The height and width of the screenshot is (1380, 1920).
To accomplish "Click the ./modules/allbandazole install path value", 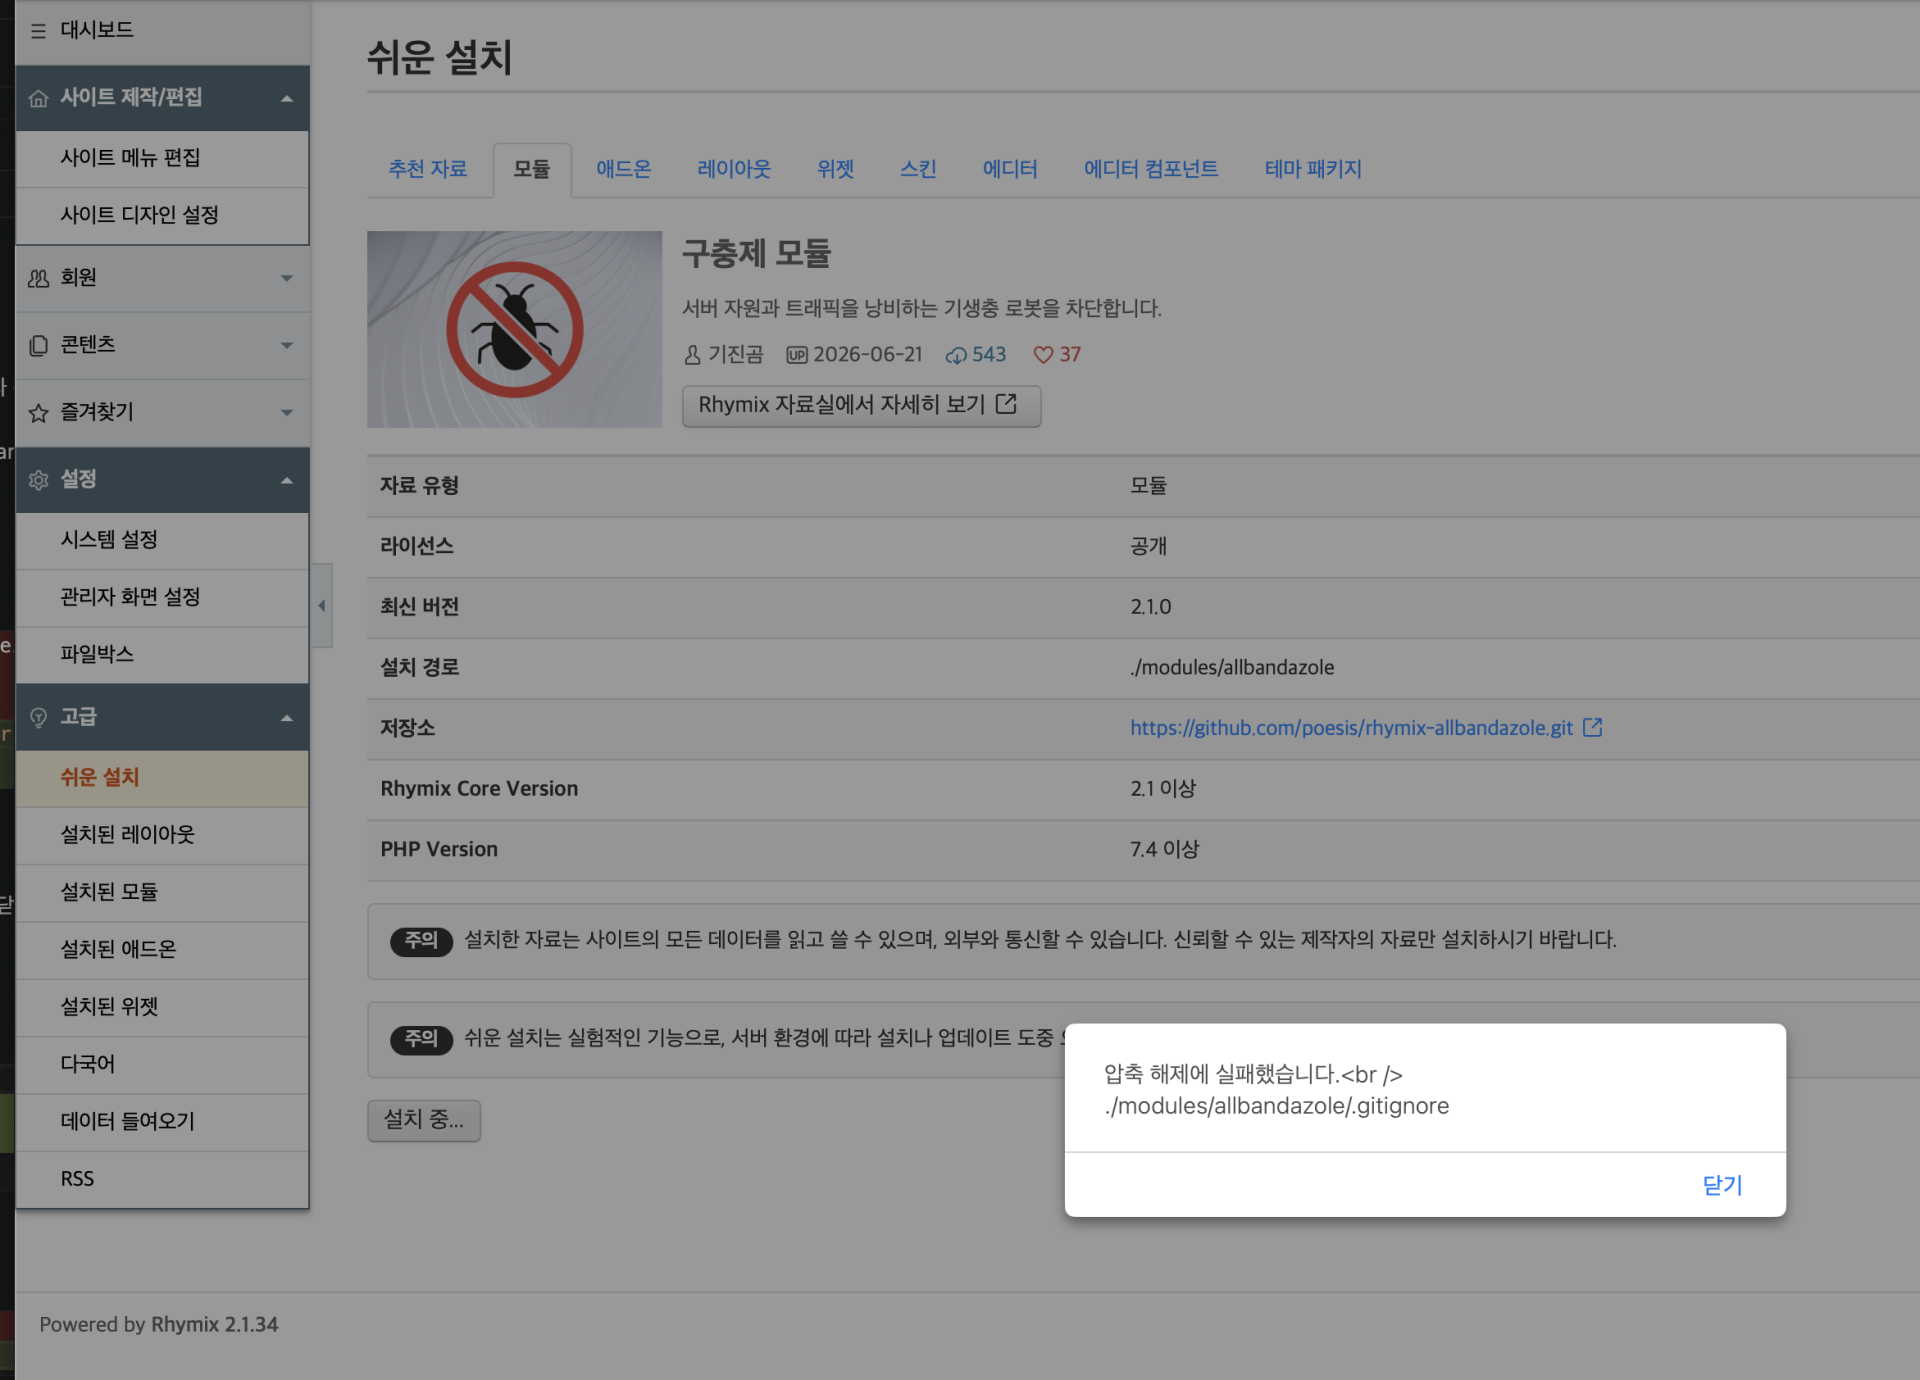I will pyautogui.click(x=1232, y=667).
